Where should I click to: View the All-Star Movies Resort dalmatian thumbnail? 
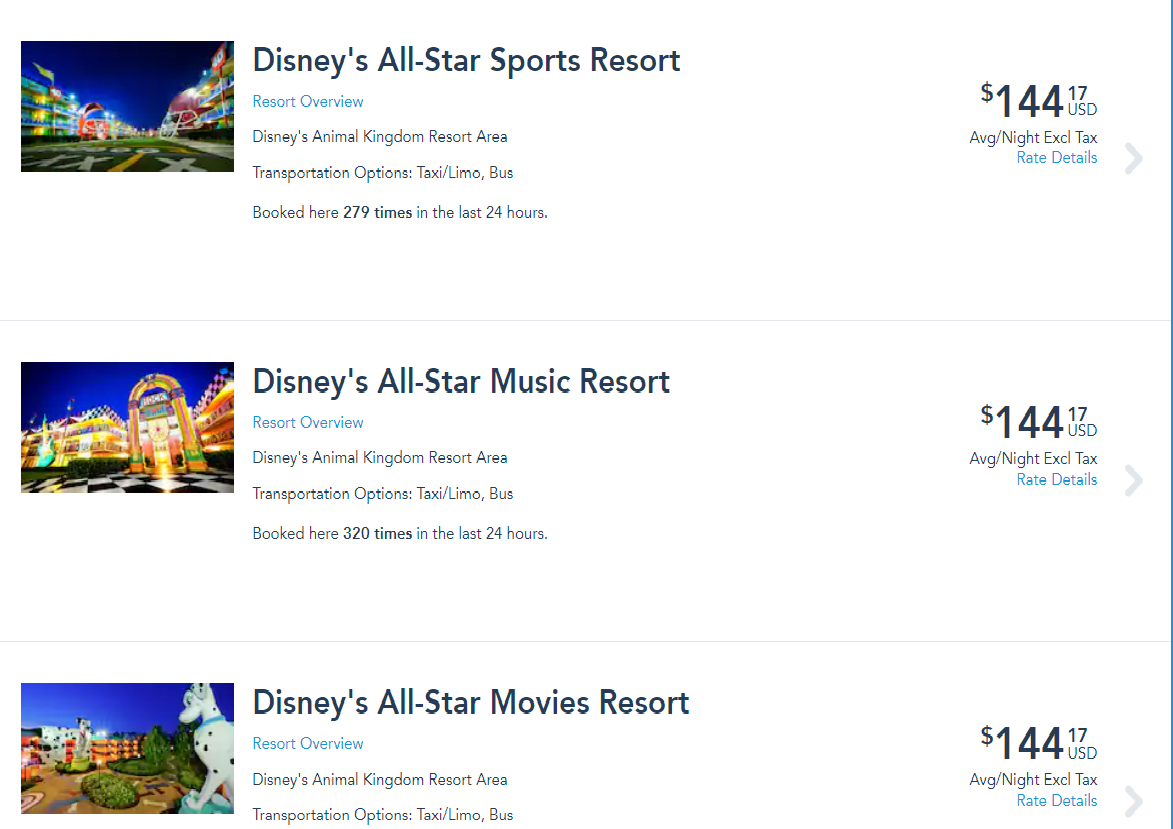point(127,748)
